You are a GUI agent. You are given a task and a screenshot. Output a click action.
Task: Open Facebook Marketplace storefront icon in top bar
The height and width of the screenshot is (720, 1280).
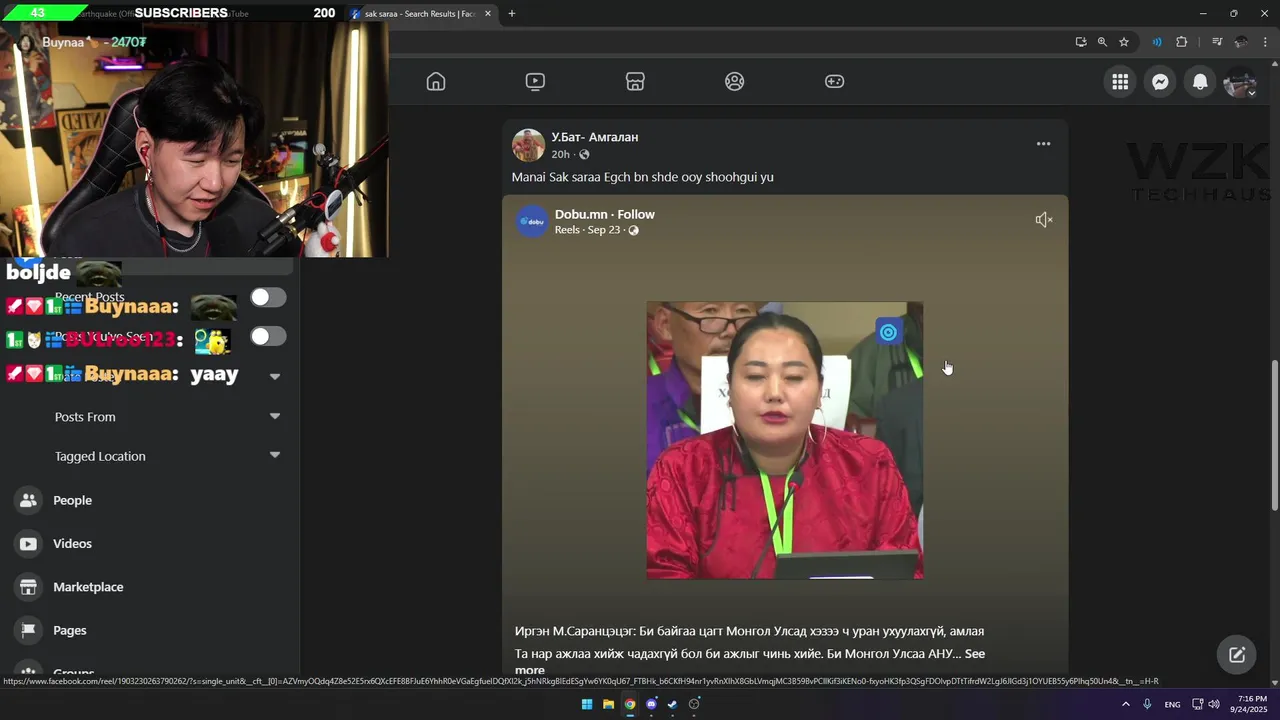click(635, 82)
